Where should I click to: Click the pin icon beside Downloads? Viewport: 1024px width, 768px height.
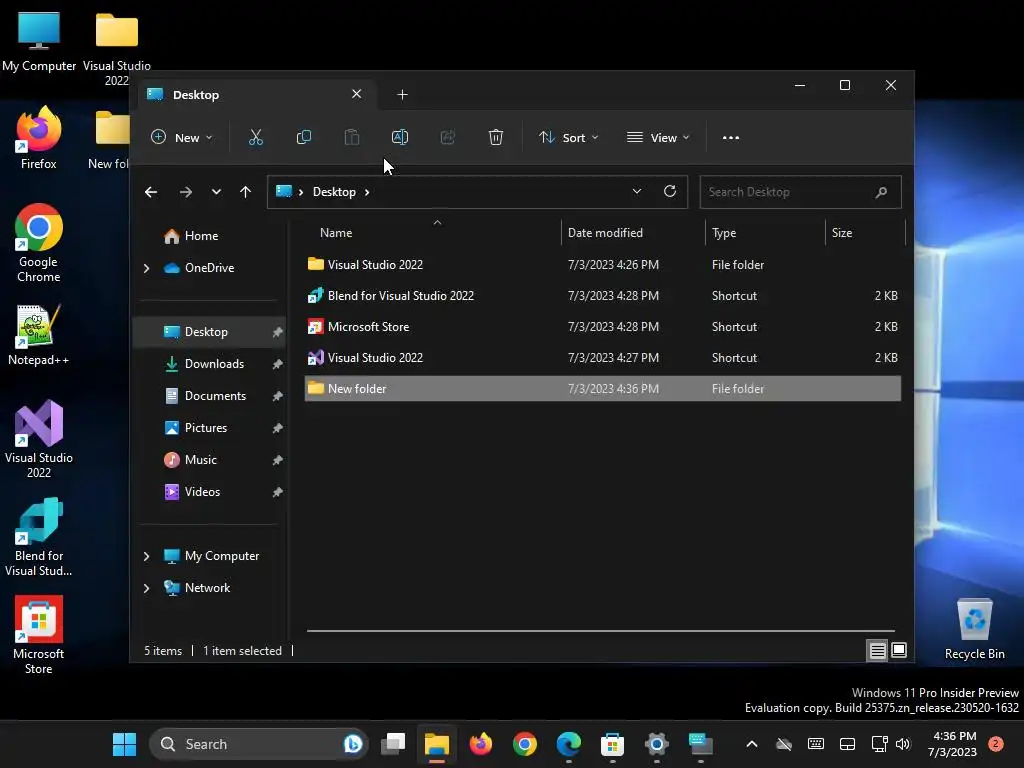(278, 364)
